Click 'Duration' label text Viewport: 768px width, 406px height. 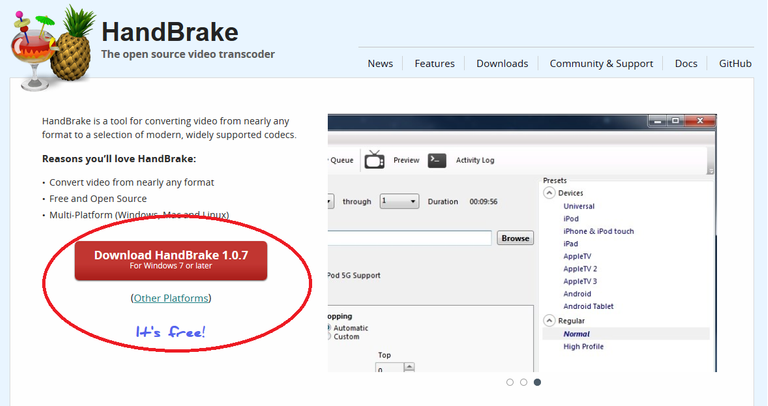pos(443,201)
